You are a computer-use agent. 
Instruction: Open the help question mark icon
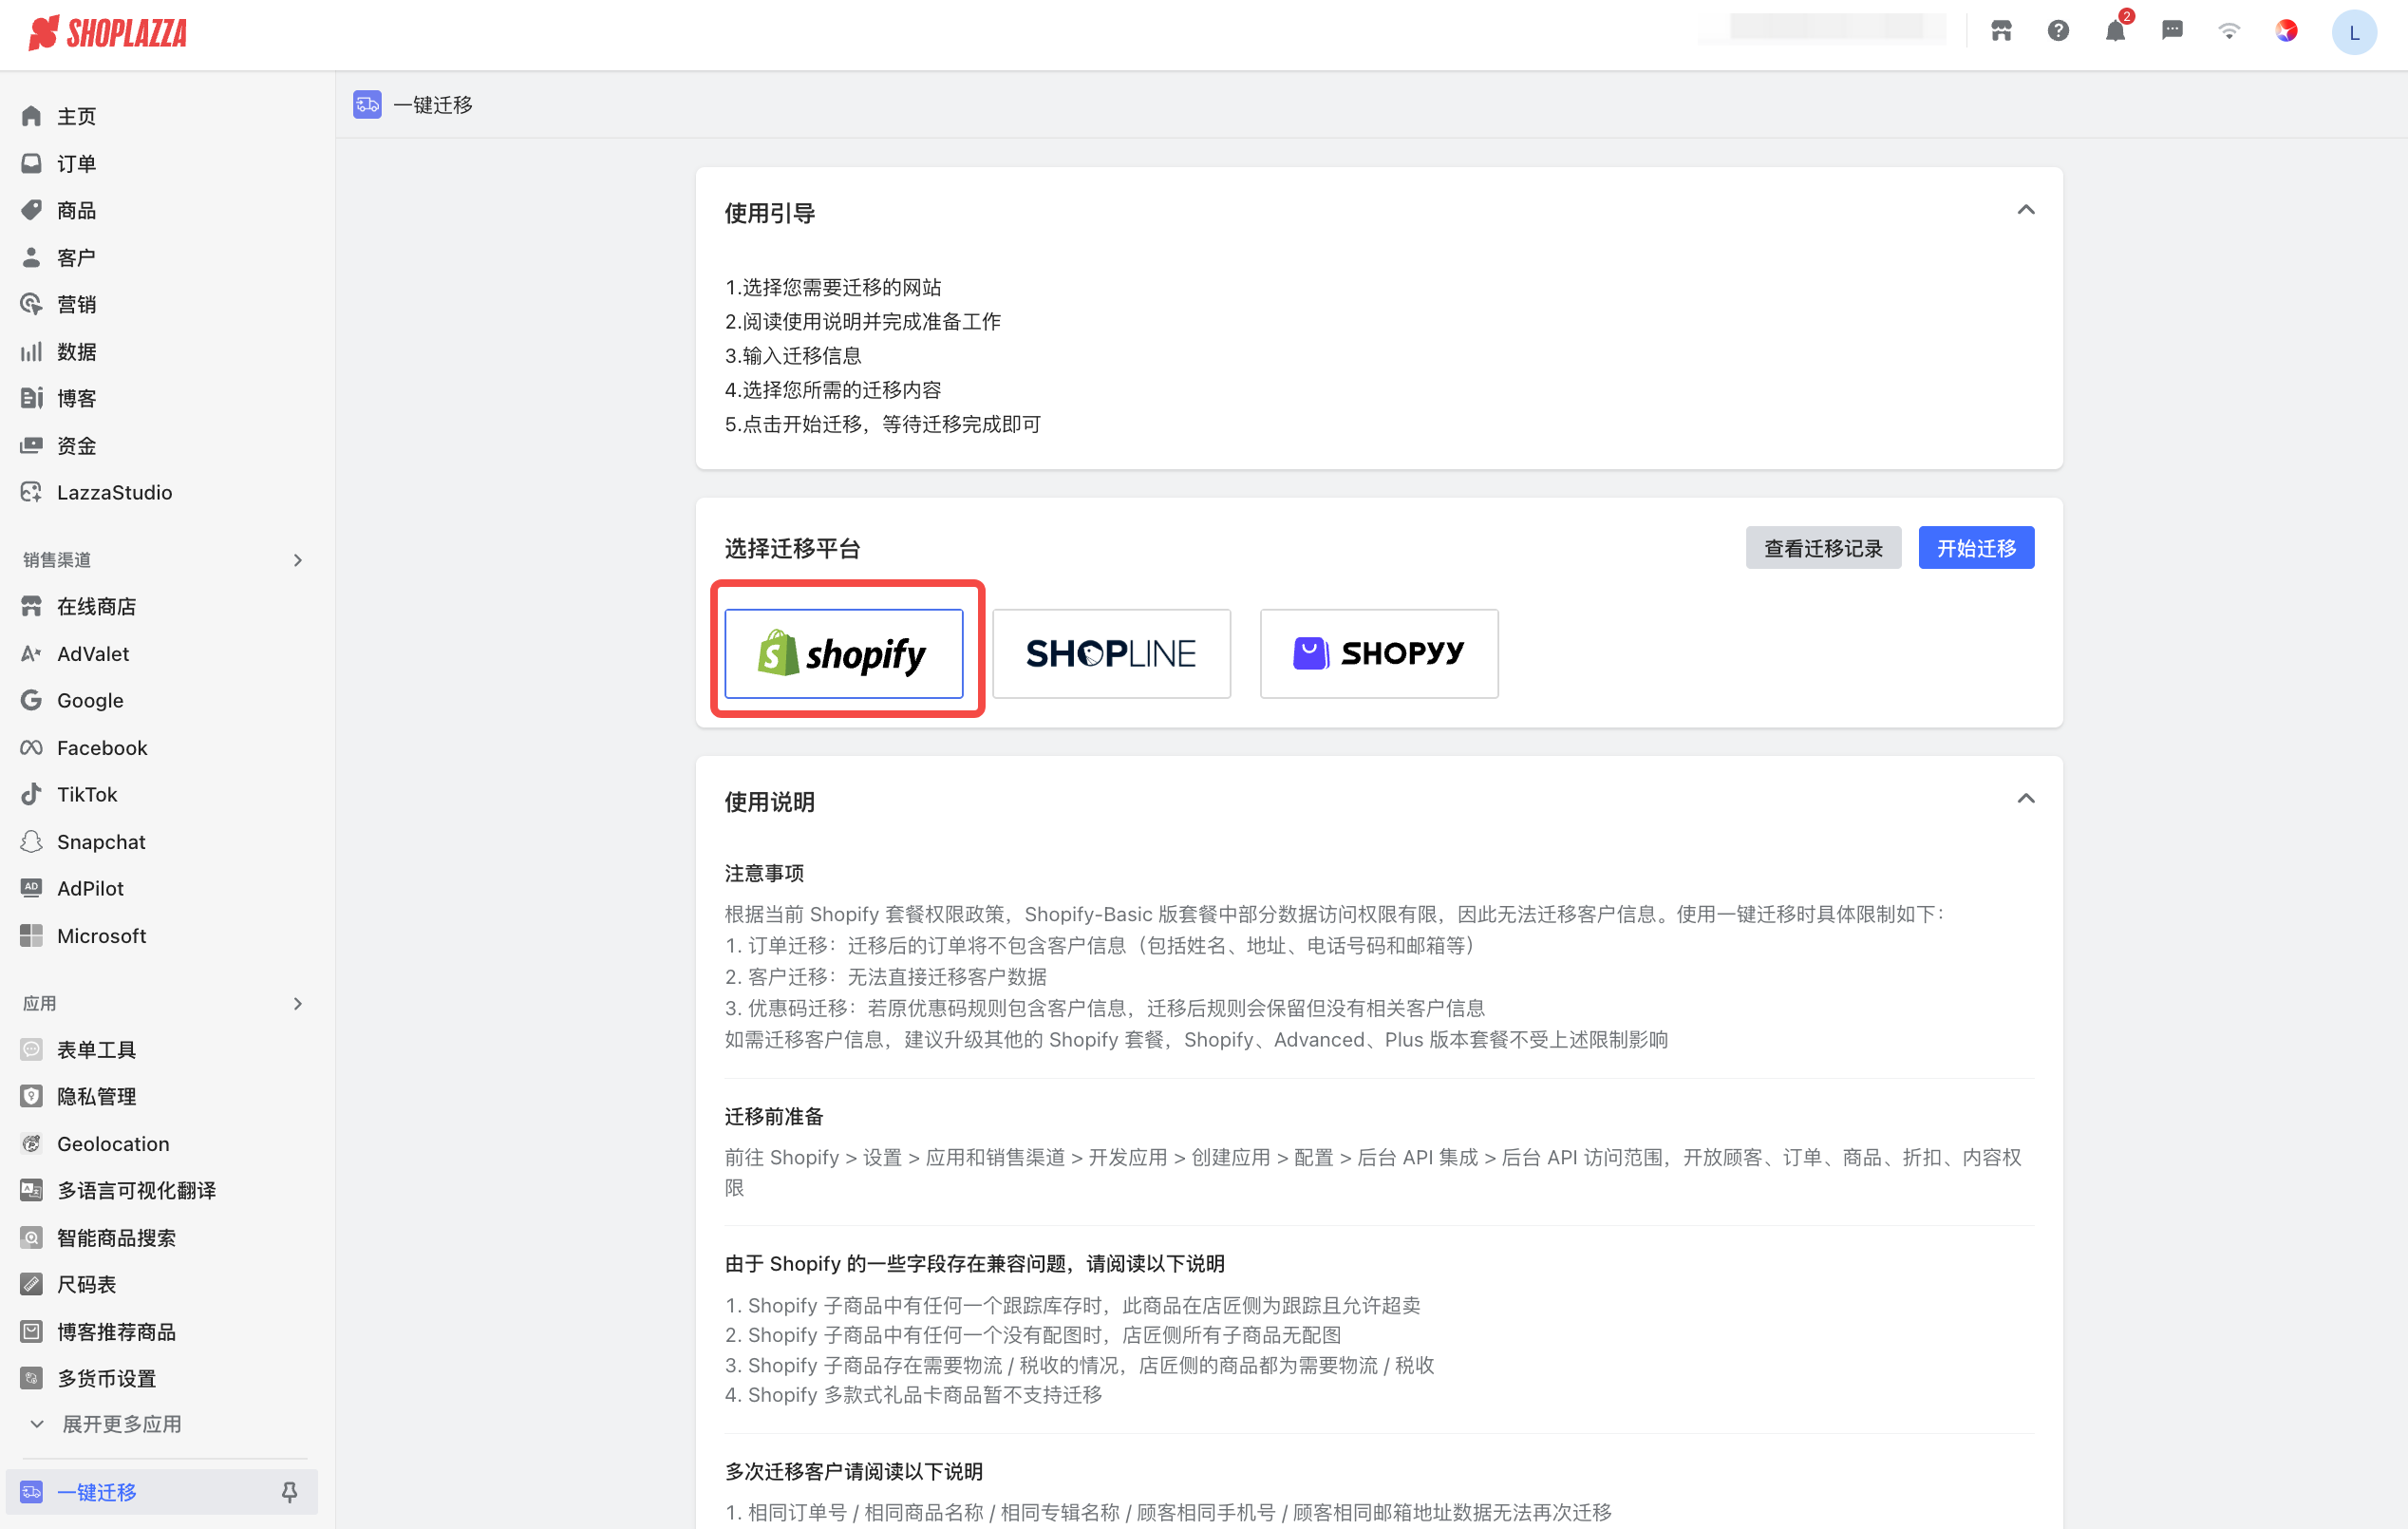(x=2058, y=31)
